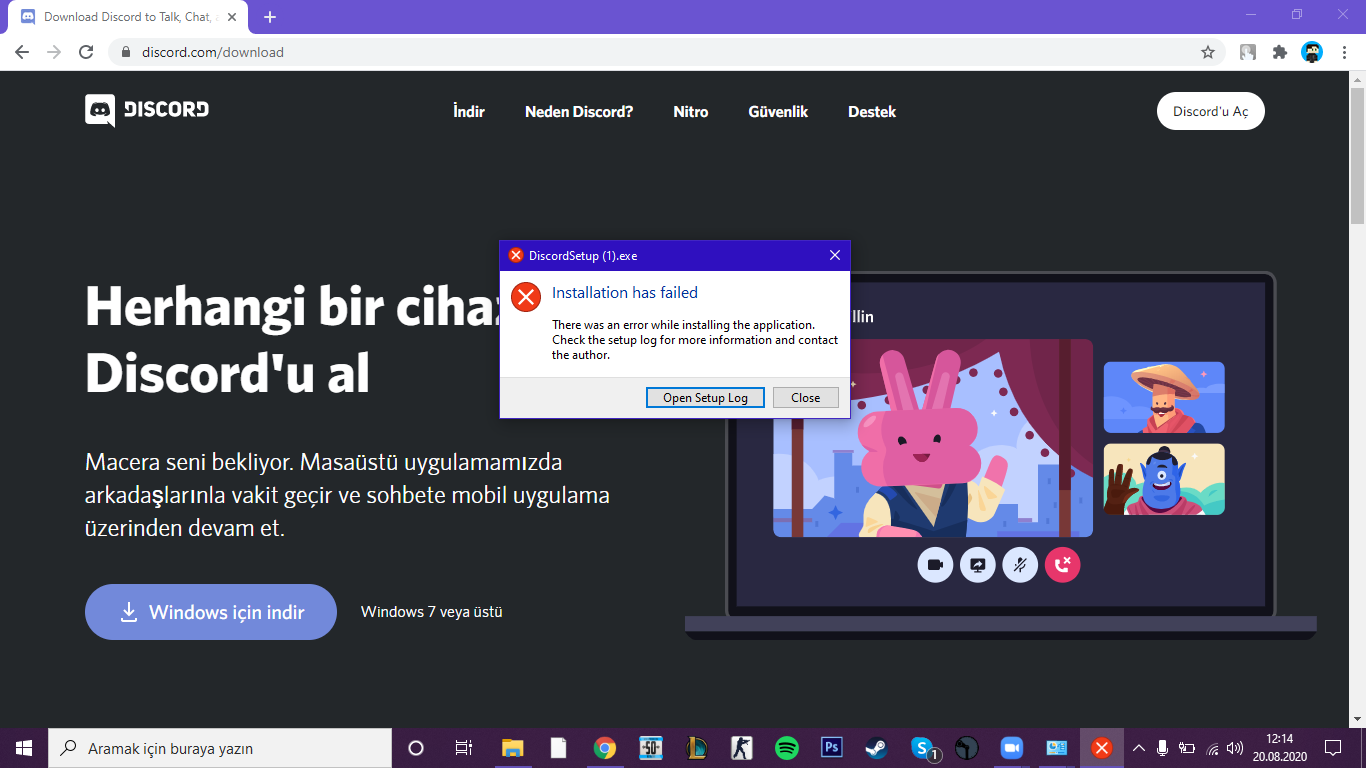Click the grey pointer extension icon in Chrome toolbar

(x=1248, y=52)
